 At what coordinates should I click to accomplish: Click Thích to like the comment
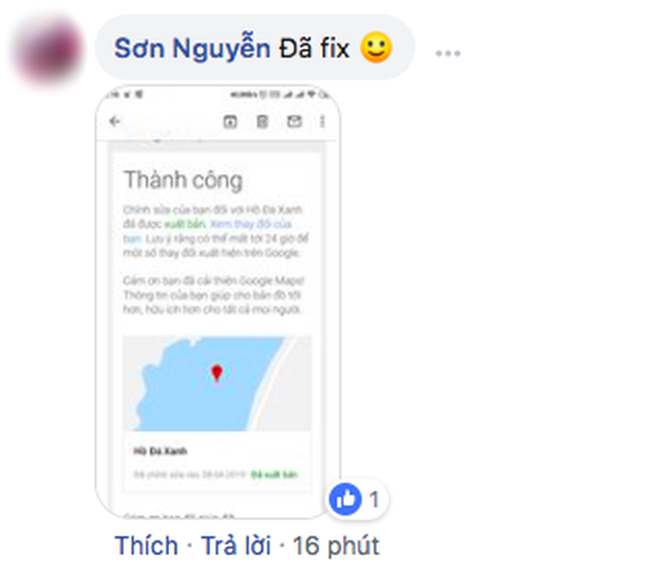[x=146, y=546]
